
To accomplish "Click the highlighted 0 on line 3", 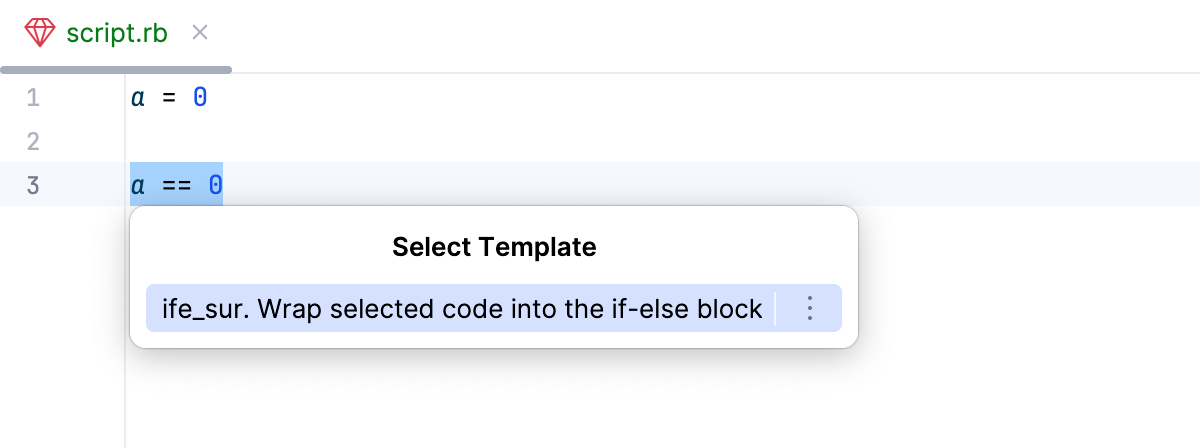I will point(215,186).
